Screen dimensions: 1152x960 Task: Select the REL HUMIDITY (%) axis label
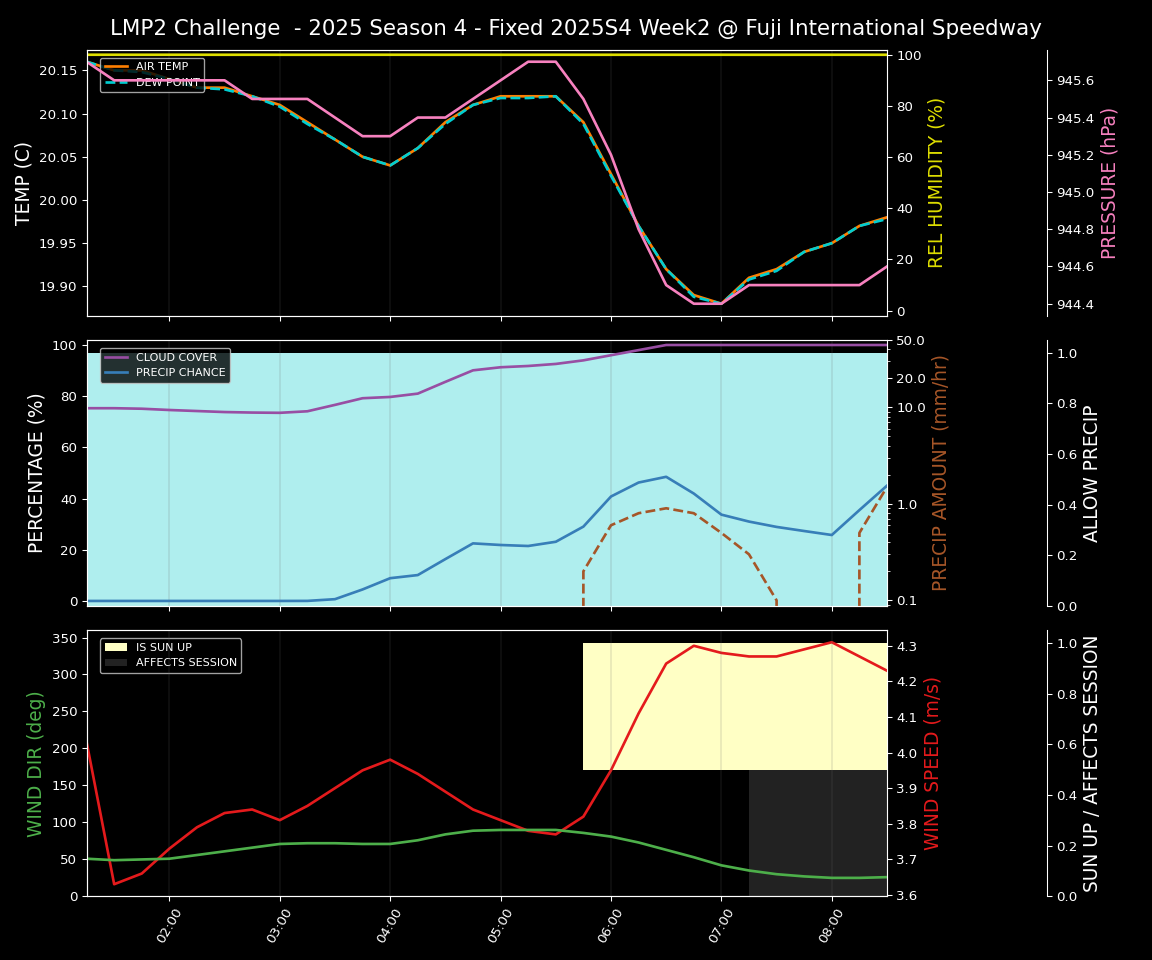click(936, 183)
